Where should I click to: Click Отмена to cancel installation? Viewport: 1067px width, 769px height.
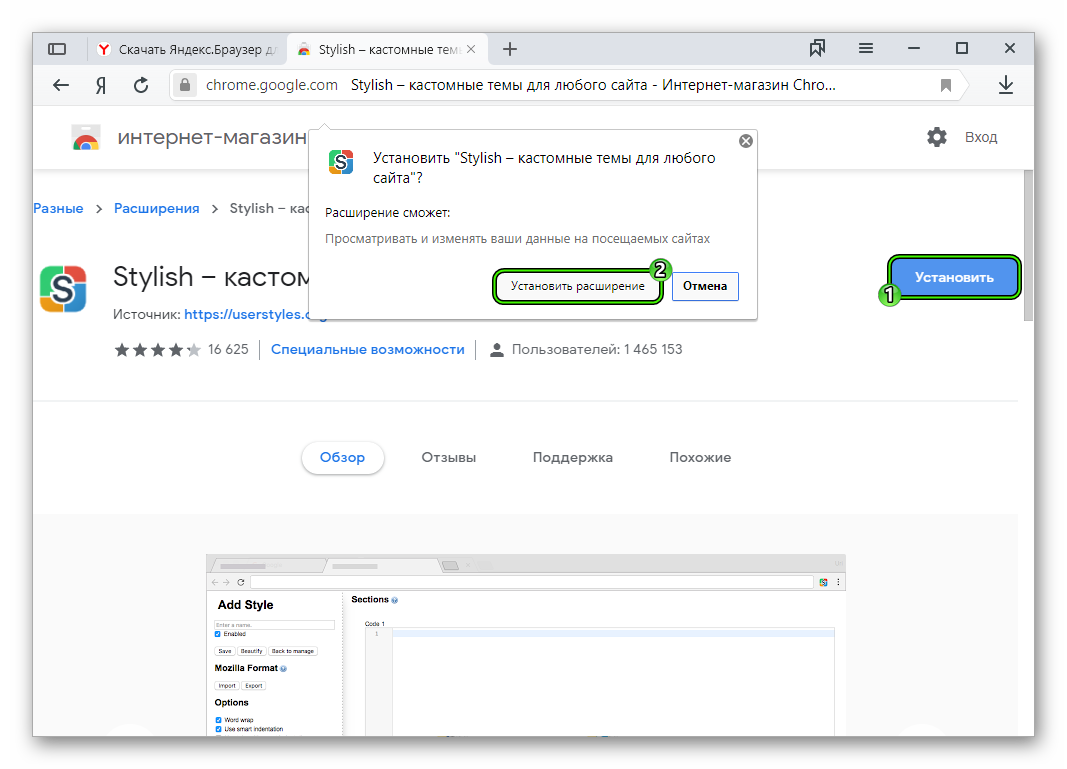click(705, 286)
